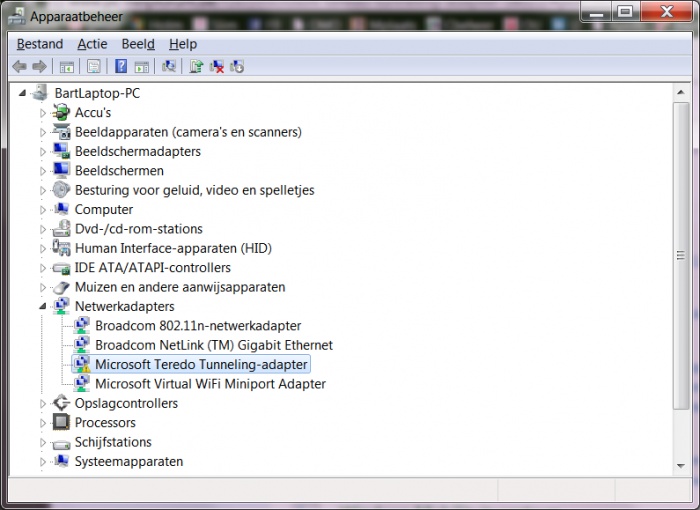Click the Opslagcontrollers icon
This screenshot has width=700, height=510.
[61, 403]
